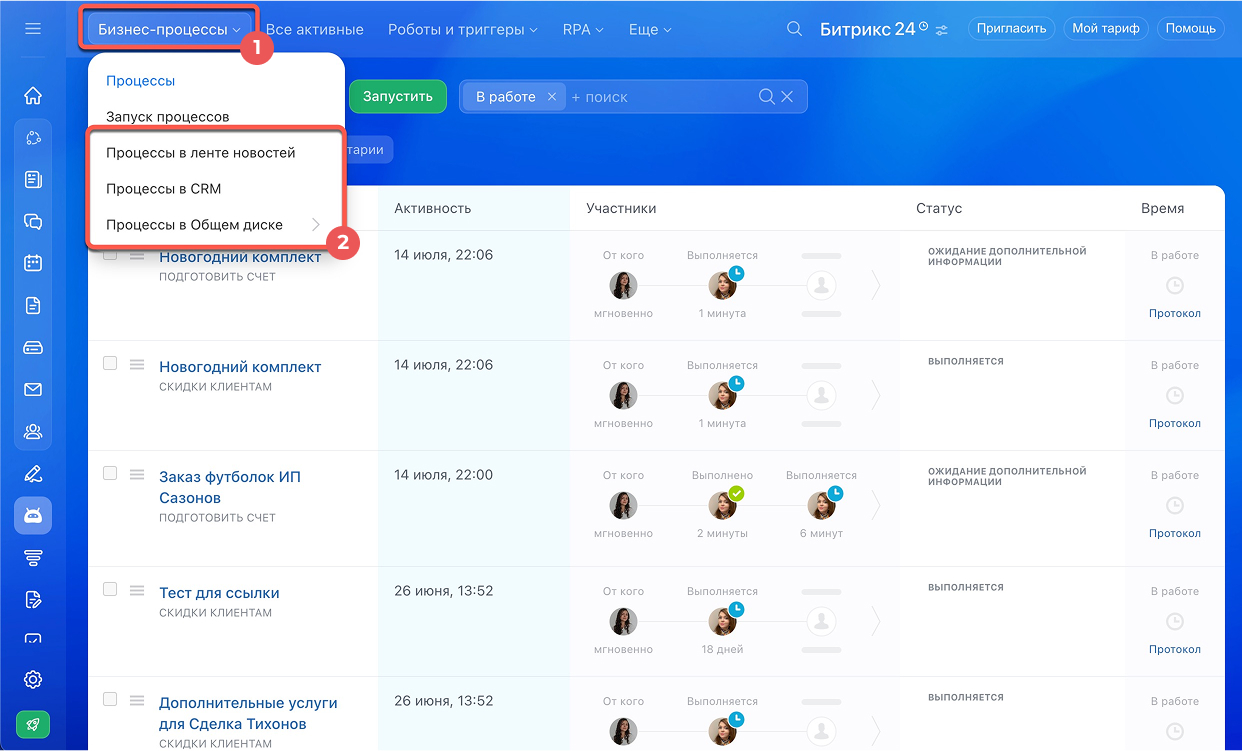
Task: Open the people groups icon in sidebar
Action: 33,432
